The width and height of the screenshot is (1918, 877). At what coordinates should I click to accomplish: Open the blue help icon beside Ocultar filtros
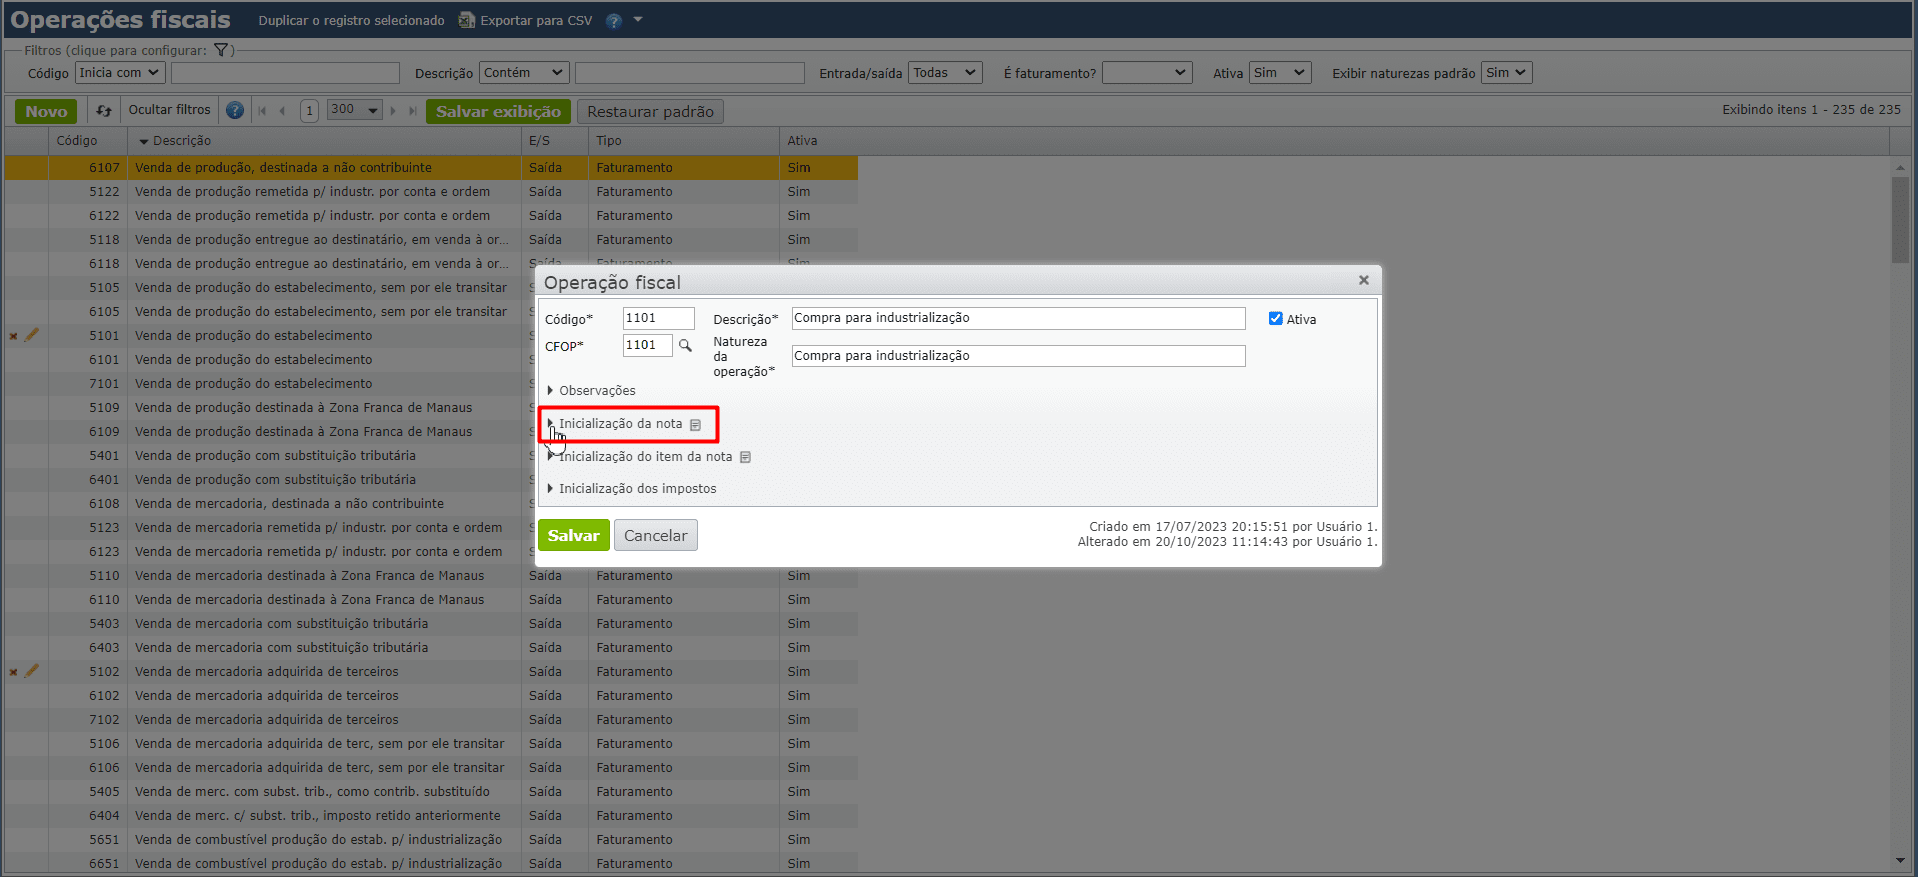(x=235, y=111)
